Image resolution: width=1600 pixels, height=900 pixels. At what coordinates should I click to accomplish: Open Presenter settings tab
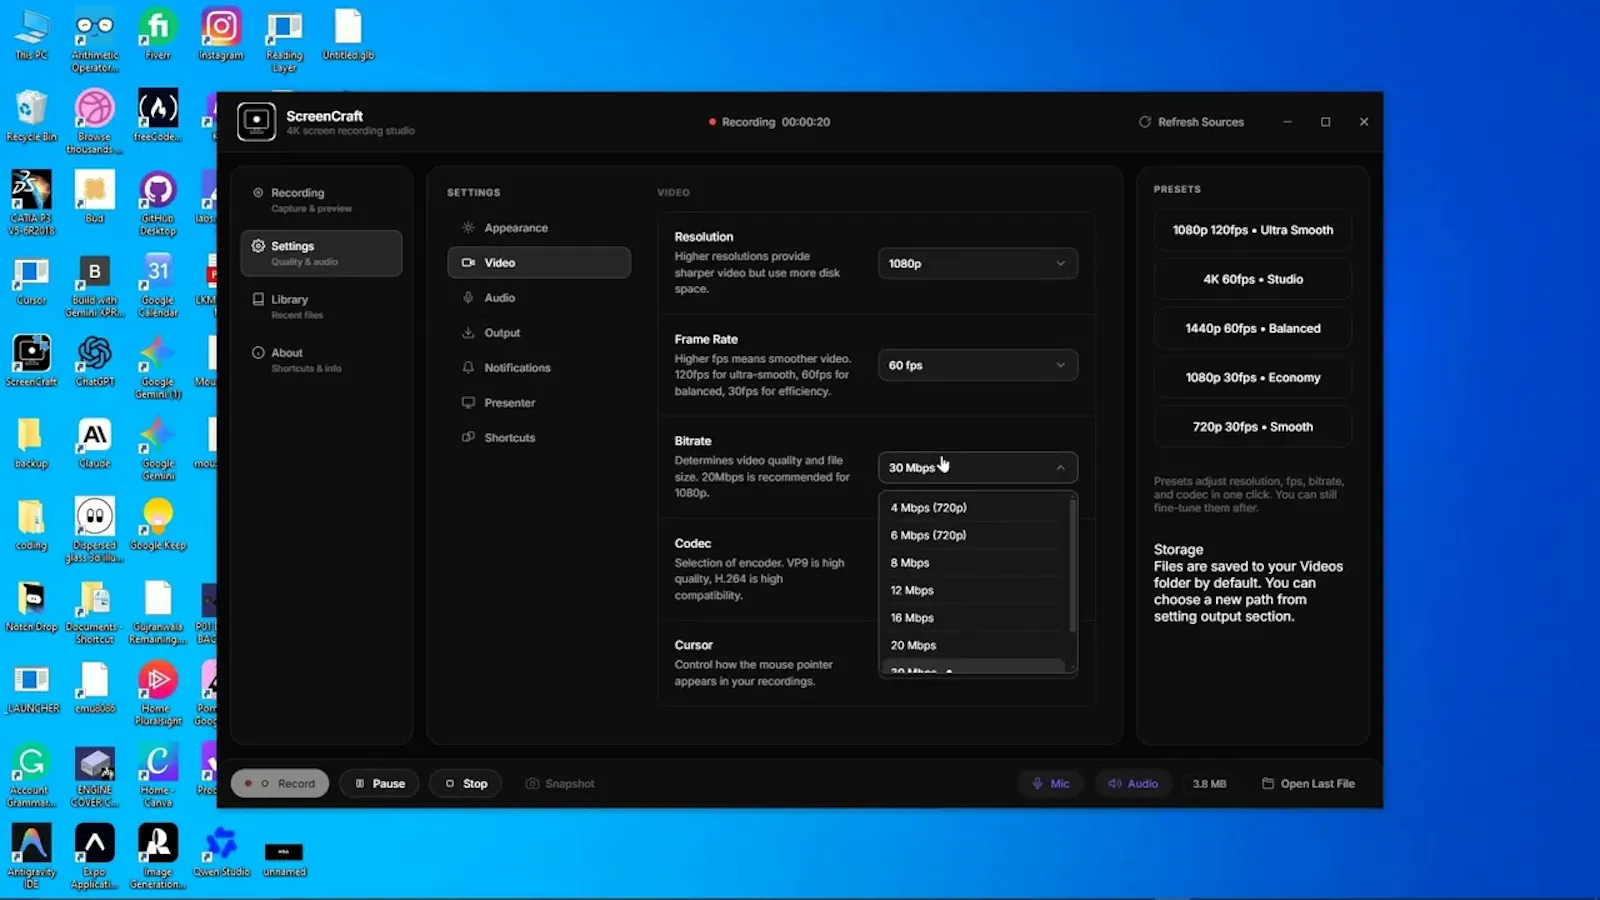tap(539, 403)
